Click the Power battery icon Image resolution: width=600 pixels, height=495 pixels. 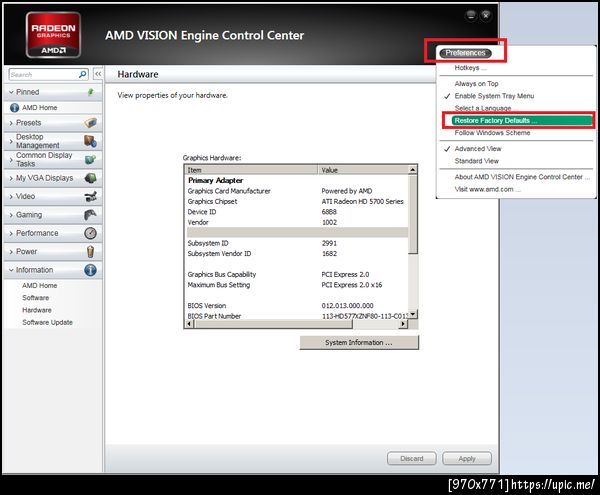pyautogui.click(x=90, y=251)
